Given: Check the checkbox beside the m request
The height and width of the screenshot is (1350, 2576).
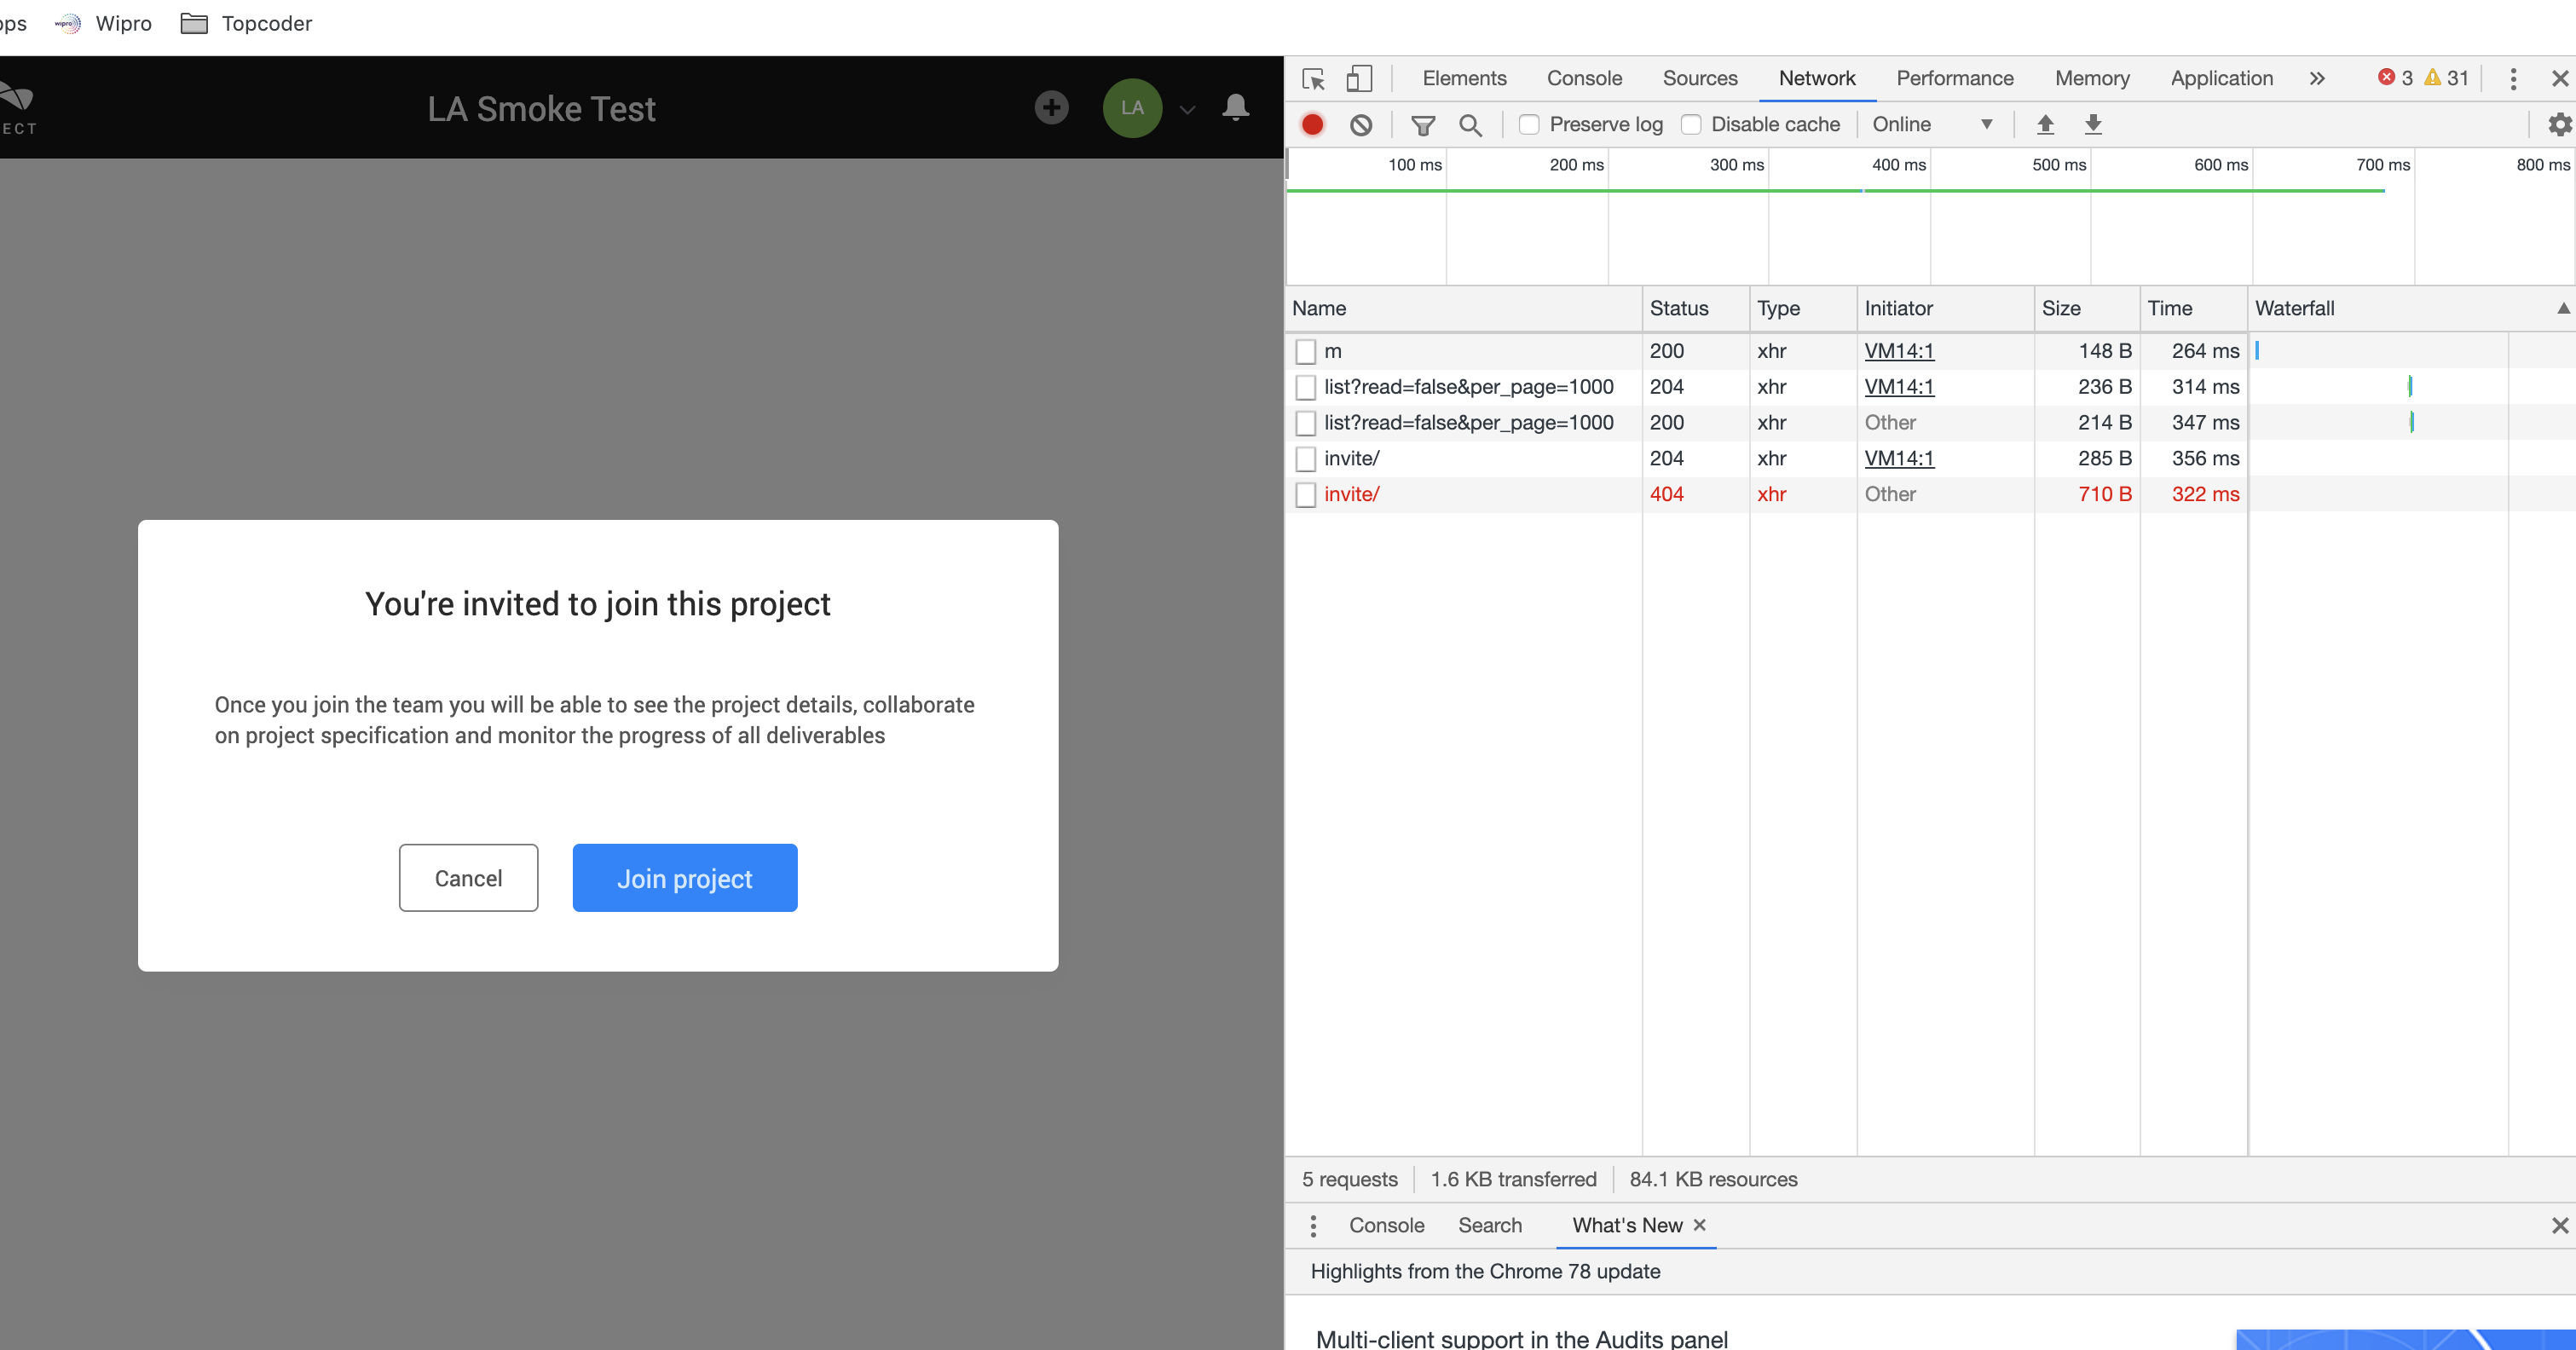Looking at the screenshot, I should point(1305,351).
